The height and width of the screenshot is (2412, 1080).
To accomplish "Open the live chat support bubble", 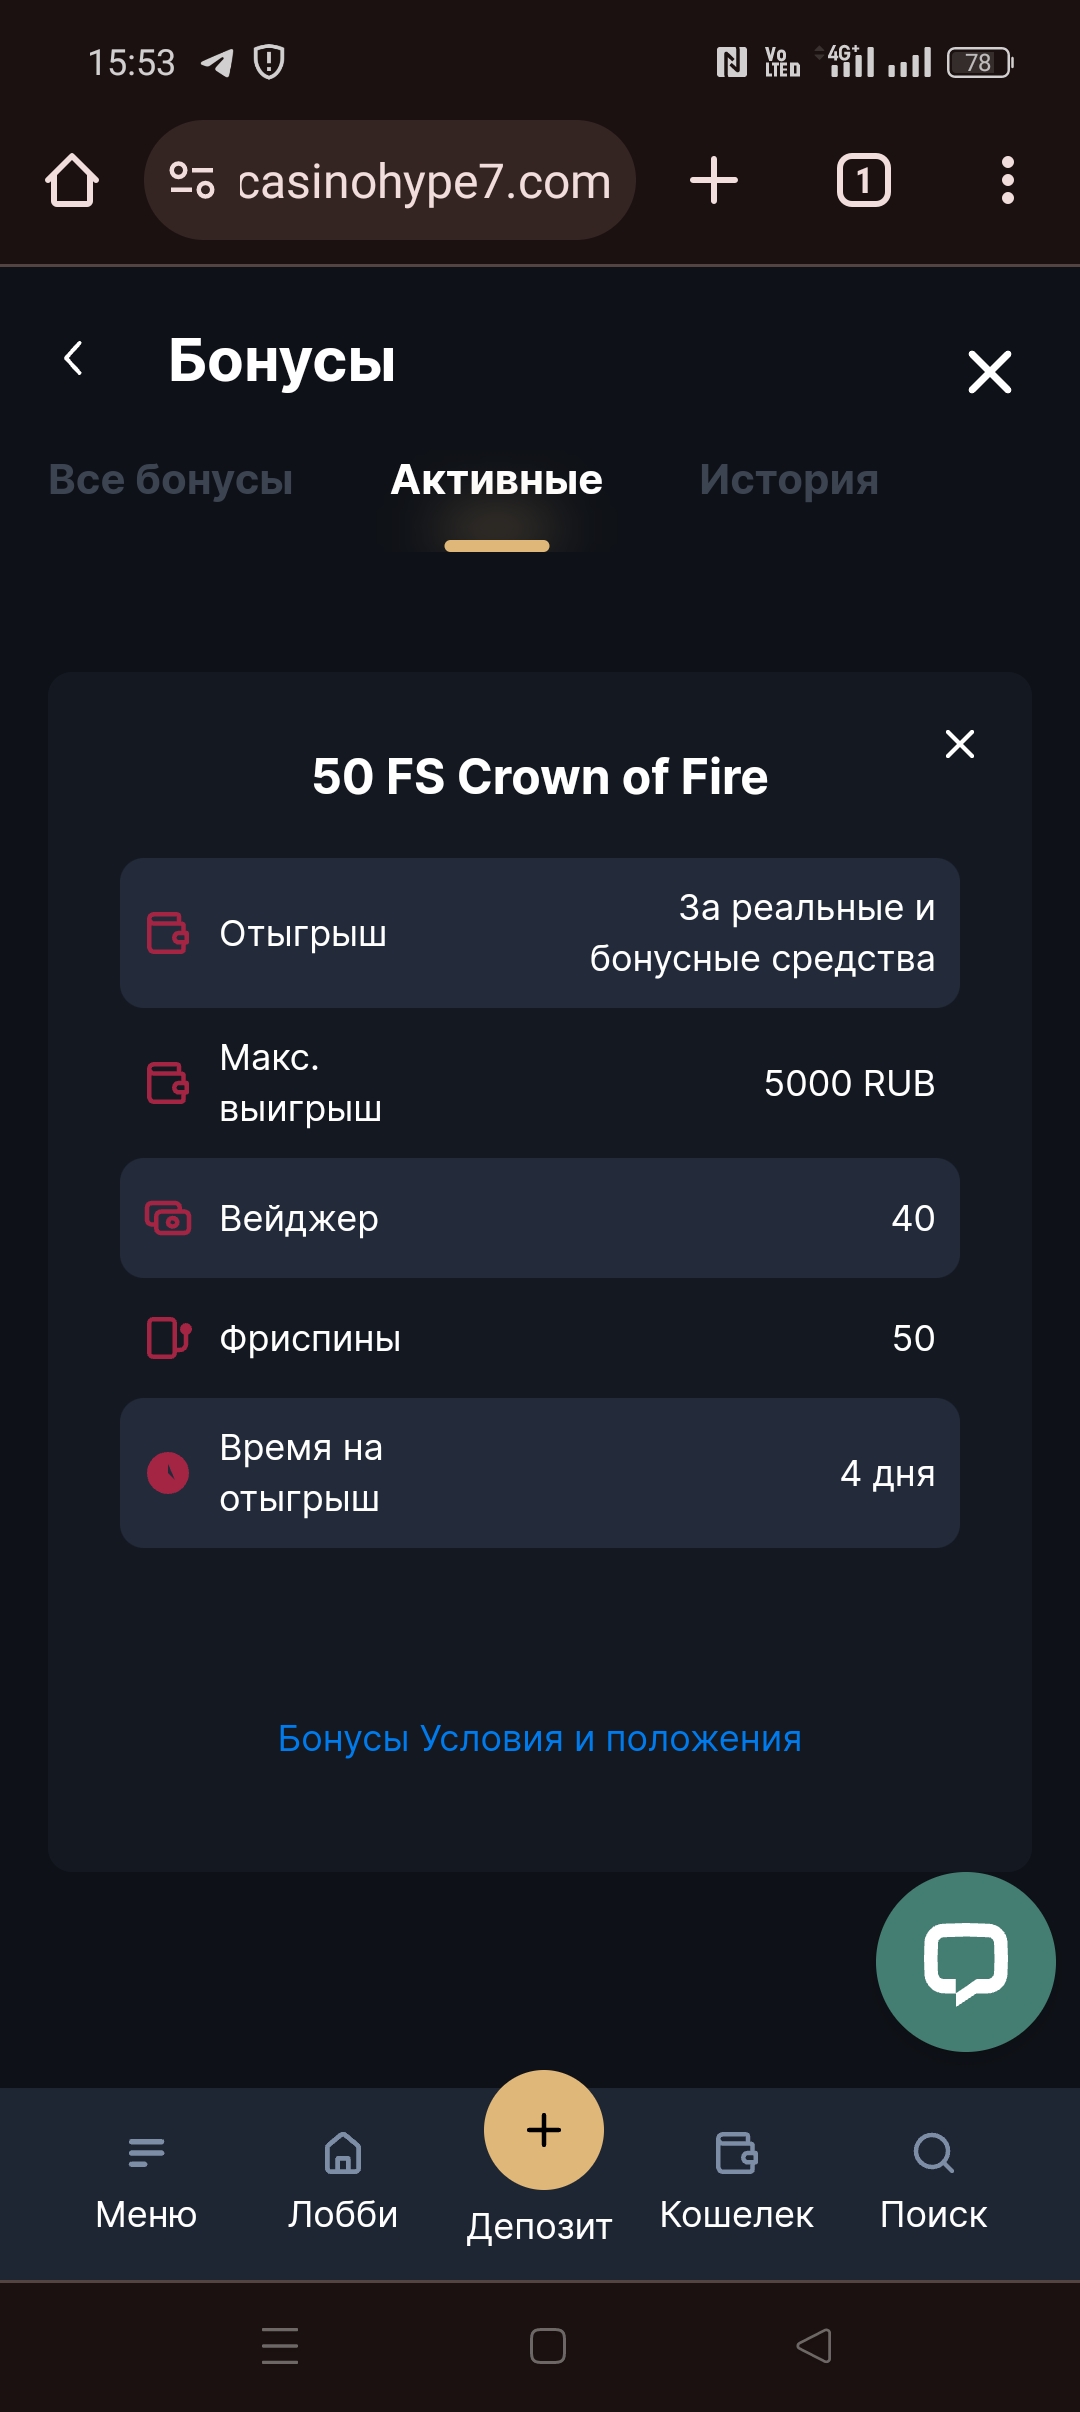I will [x=965, y=1962].
